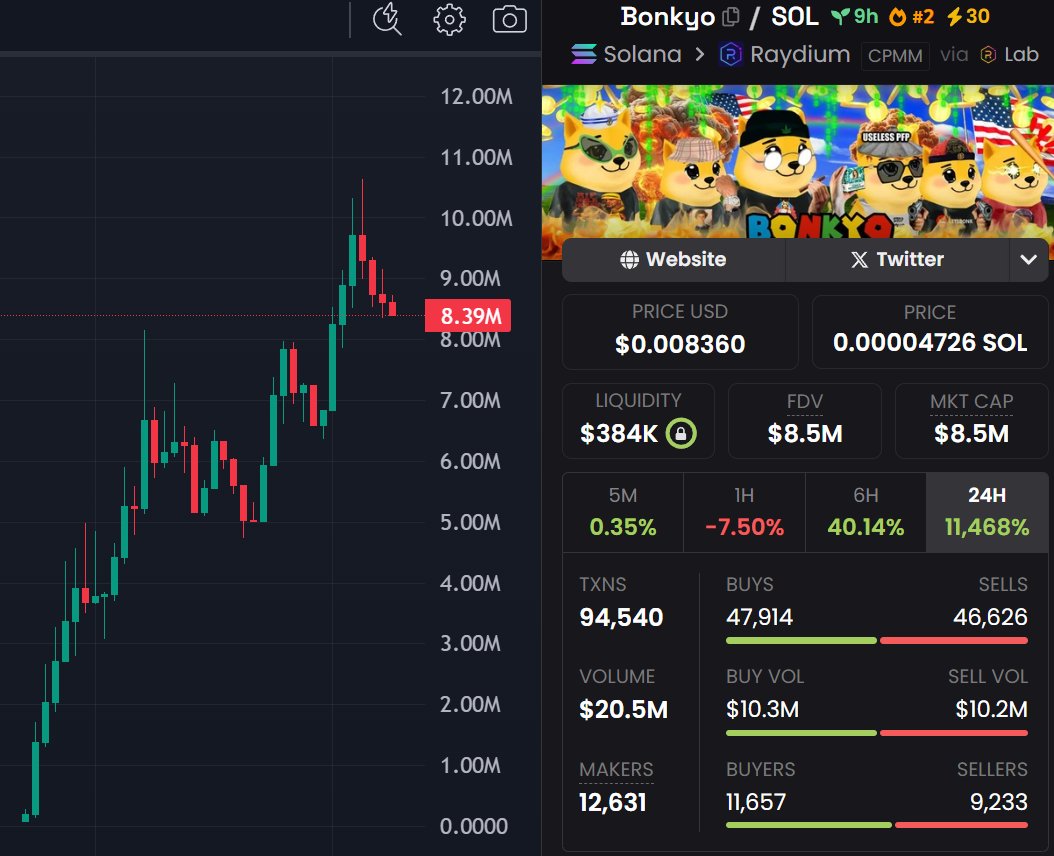Viewport: 1054px width, 856px height.
Task: Click the 5.00M price axis label
Action: coord(471,522)
